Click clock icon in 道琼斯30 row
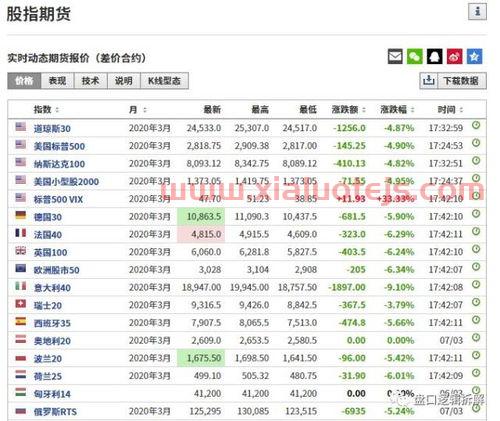The image size is (500, 421). click(x=476, y=126)
